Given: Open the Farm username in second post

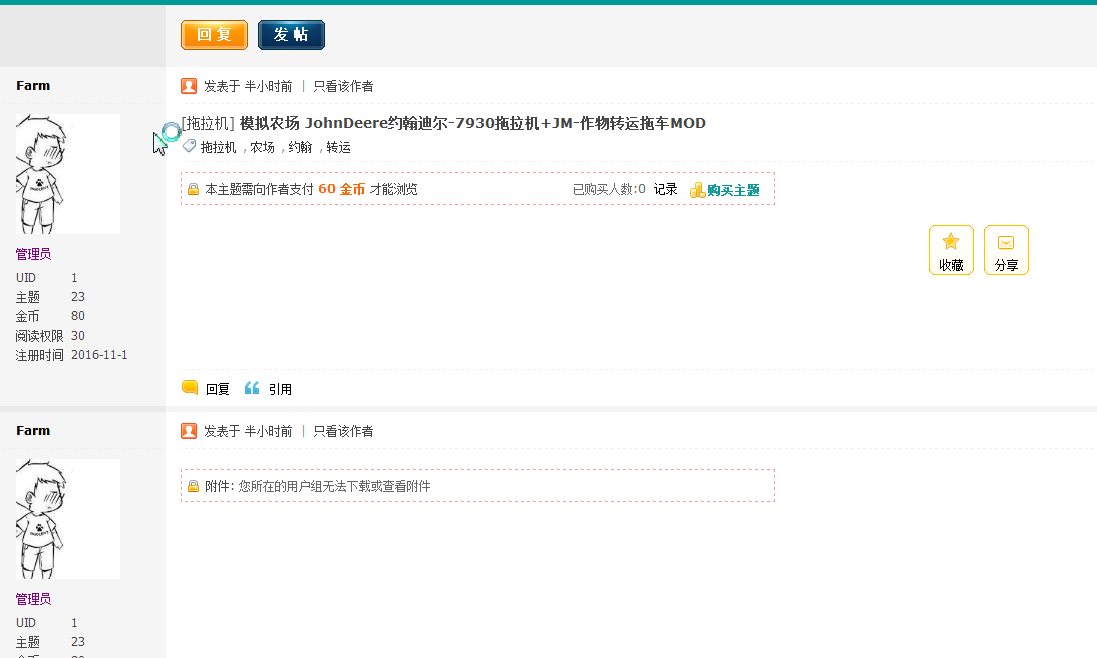Looking at the screenshot, I should 33,430.
